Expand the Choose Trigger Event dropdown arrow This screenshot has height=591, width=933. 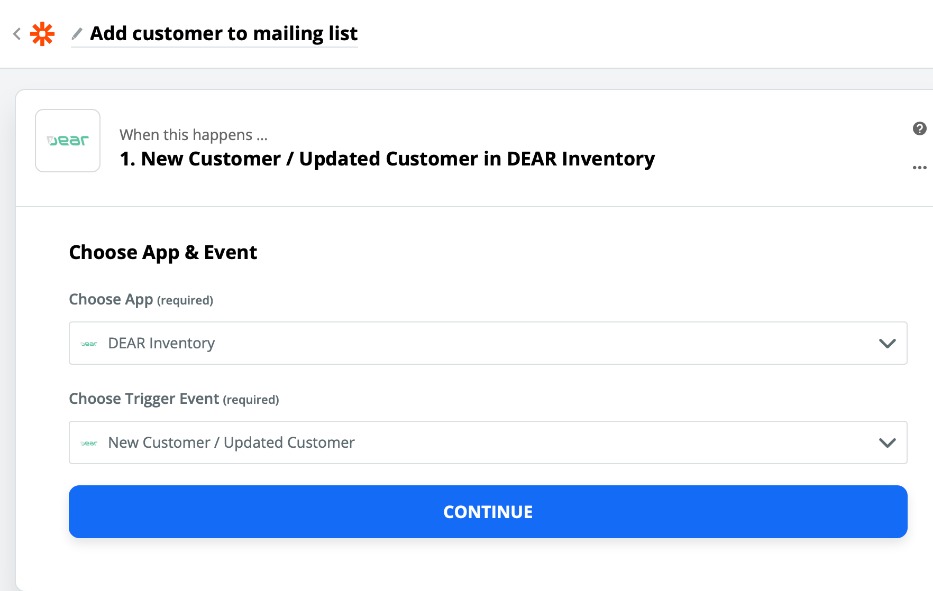click(886, 442)
